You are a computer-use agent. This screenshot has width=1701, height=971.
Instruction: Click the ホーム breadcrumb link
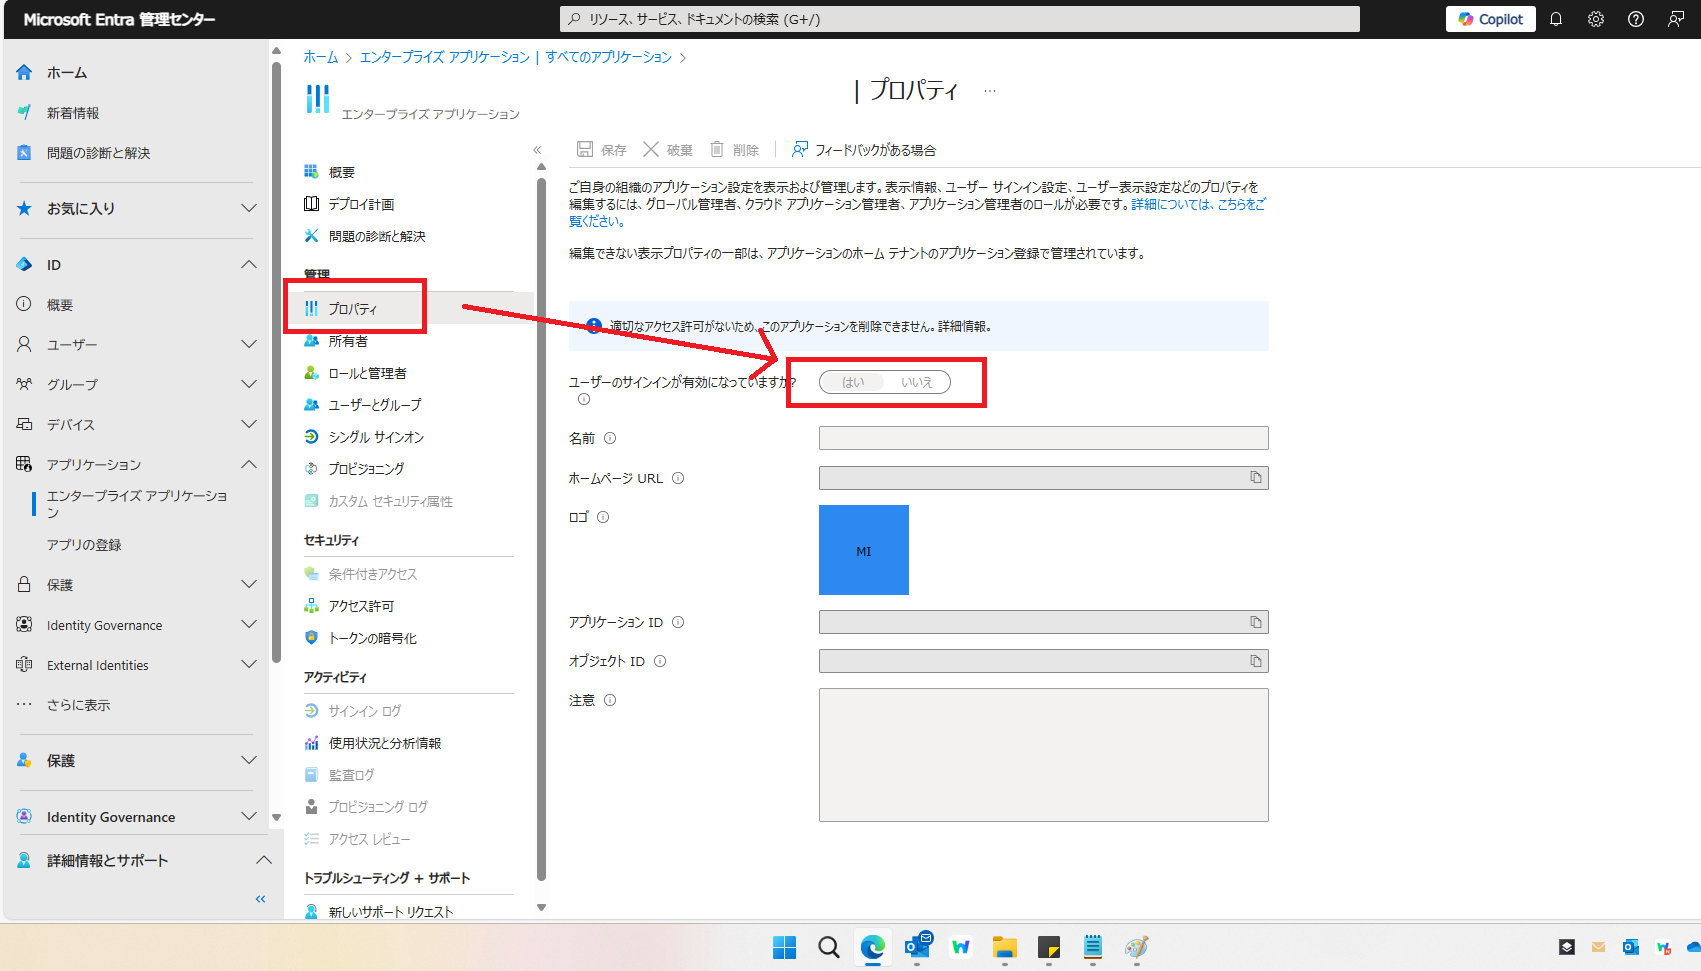(321, 57)
